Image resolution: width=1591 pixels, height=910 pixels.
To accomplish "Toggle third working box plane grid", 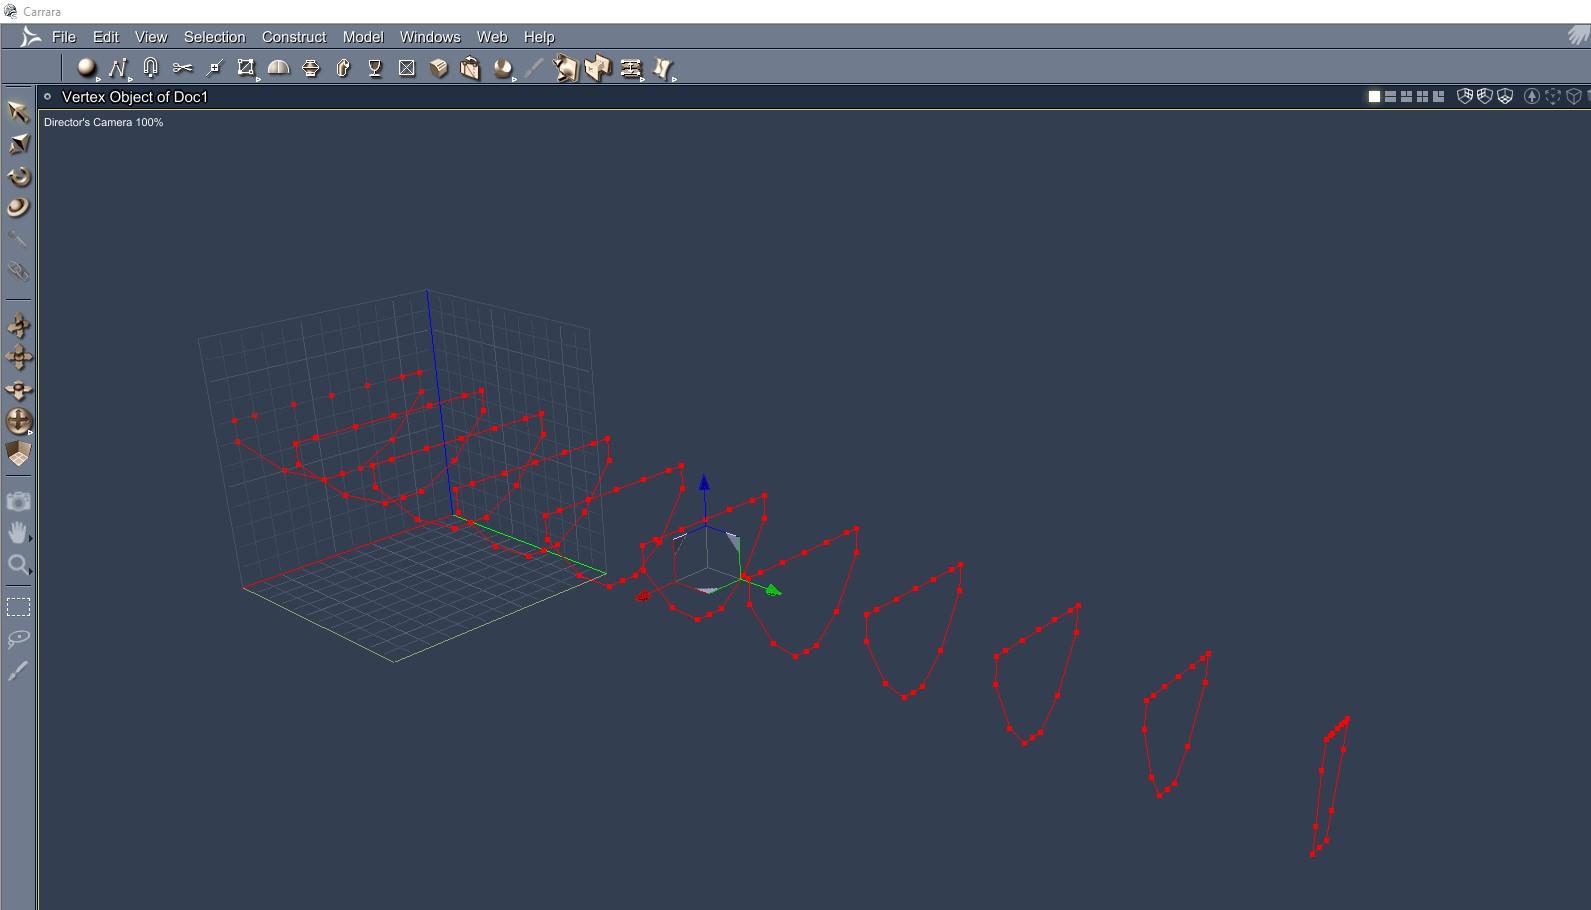I will point(1505,97).
